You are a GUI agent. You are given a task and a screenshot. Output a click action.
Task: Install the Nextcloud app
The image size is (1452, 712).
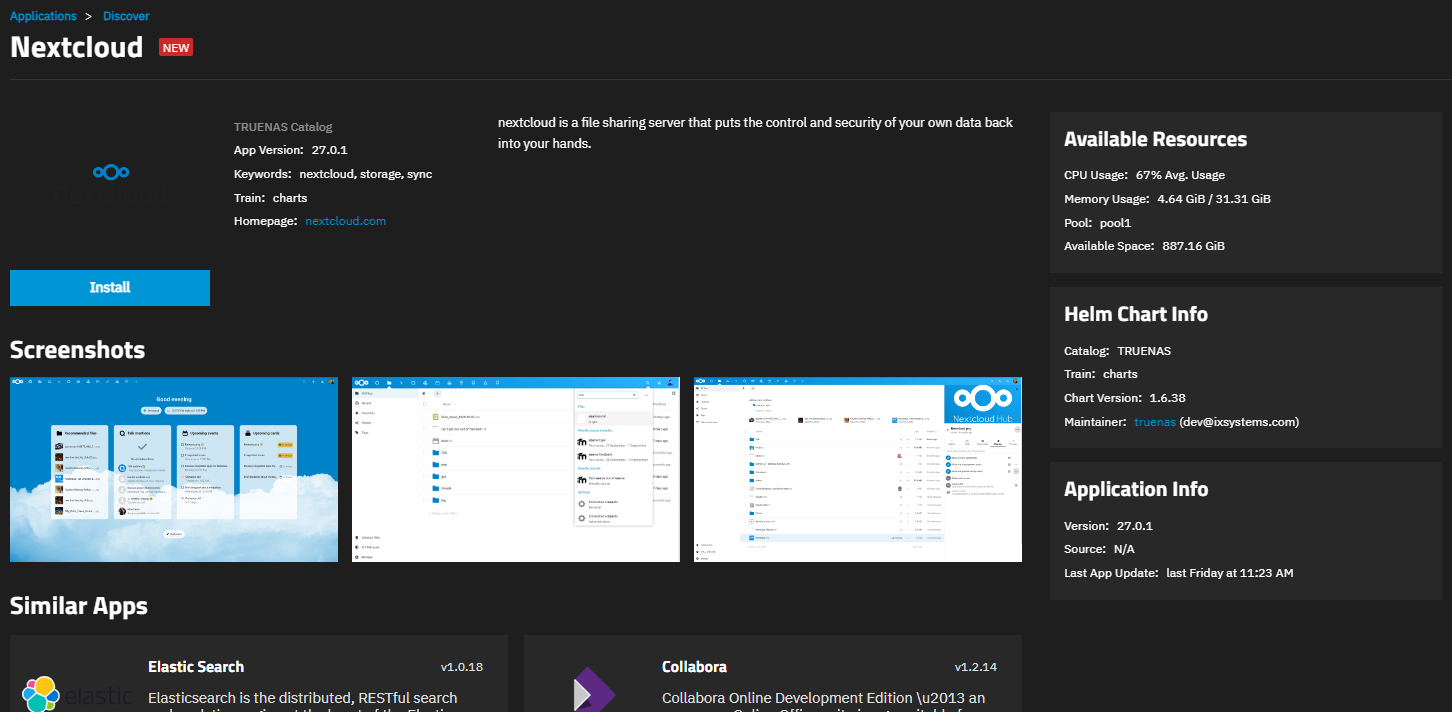point(110,287)
